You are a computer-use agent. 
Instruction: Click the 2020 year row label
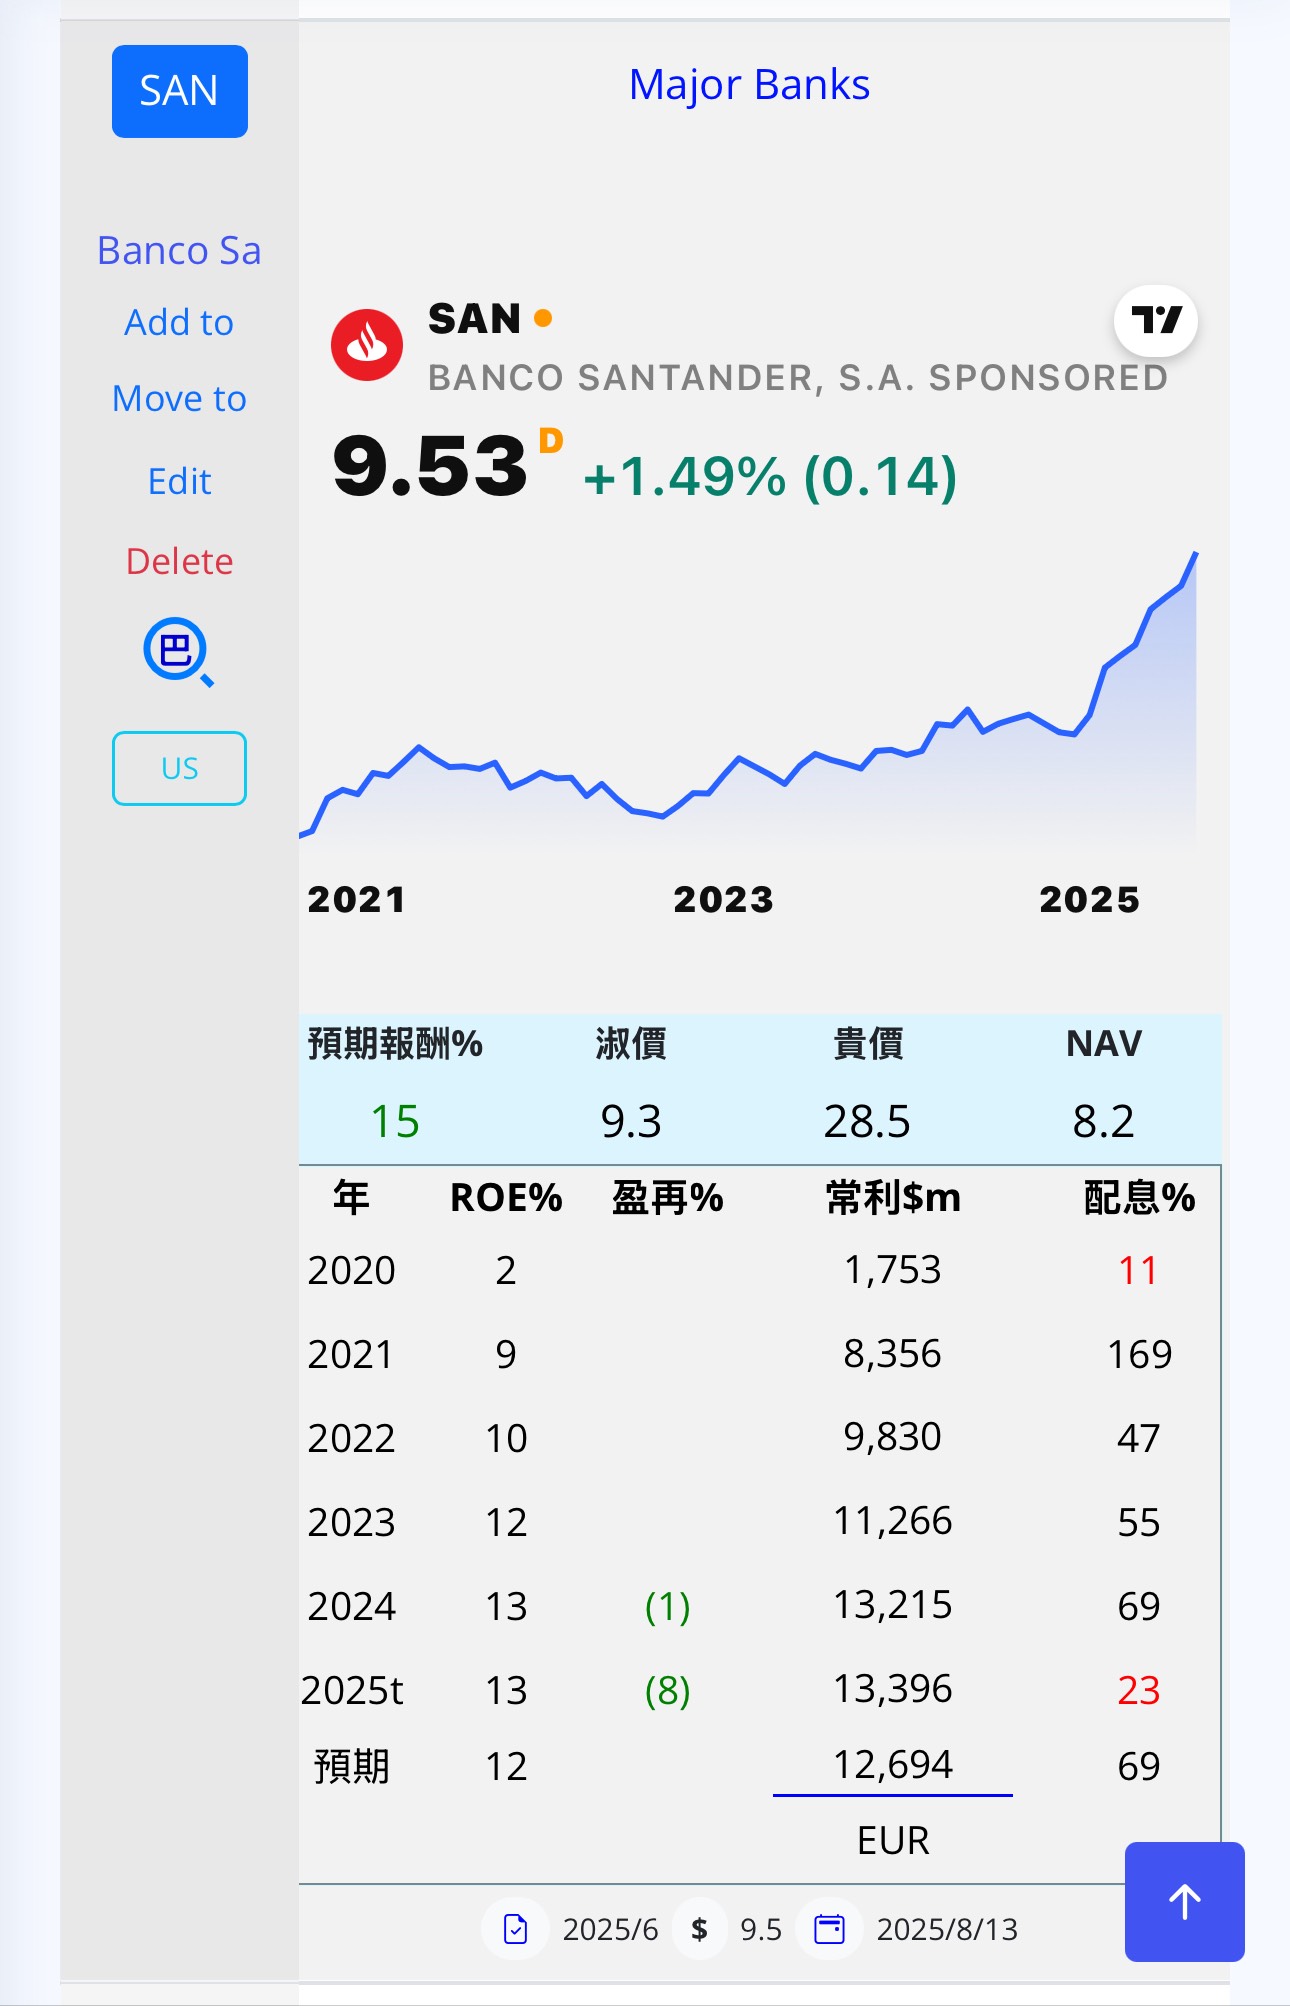[351, 1270]
